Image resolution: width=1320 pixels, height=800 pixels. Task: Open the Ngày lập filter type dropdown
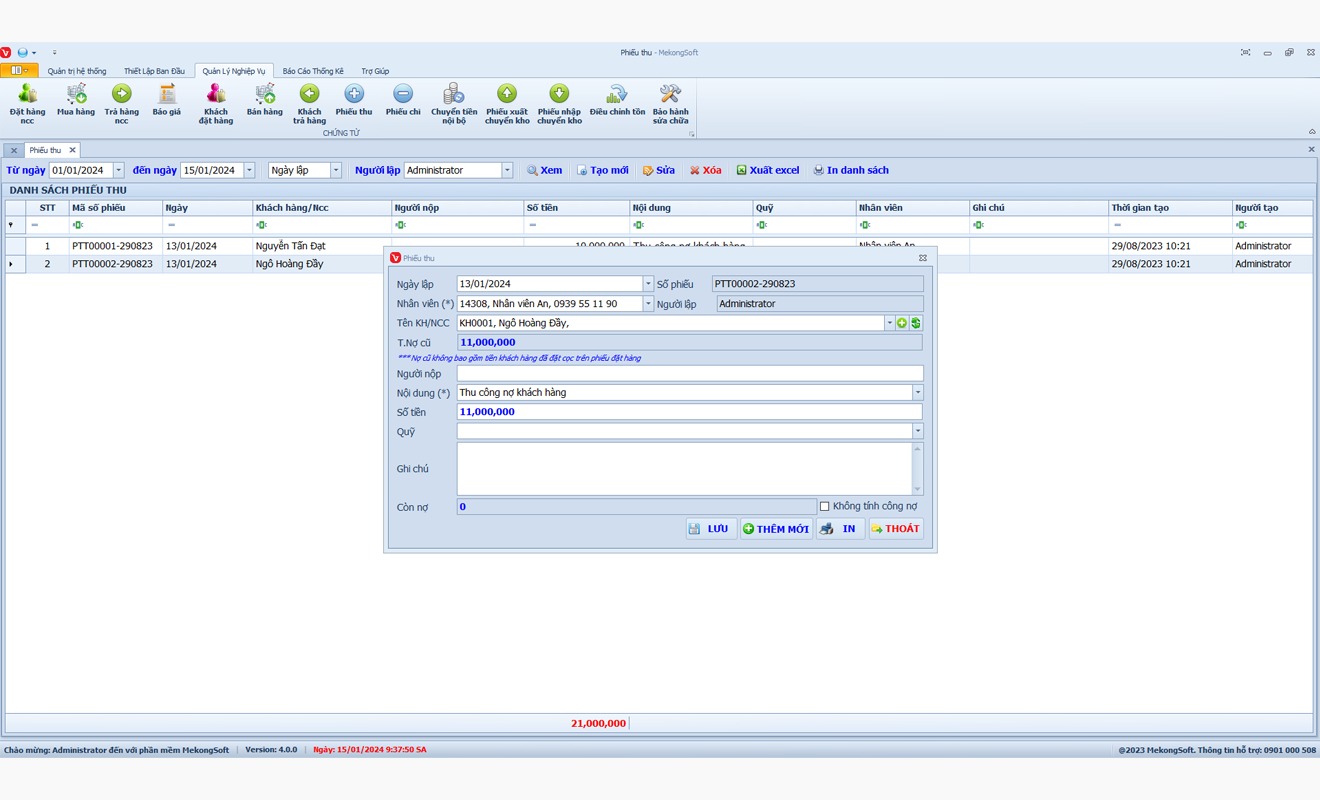(335, 170)
